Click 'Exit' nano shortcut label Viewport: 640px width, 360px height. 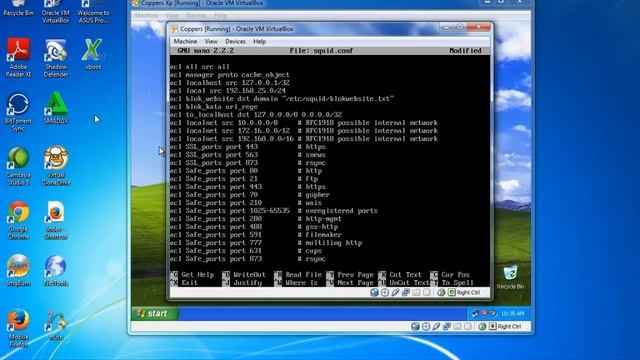189,282
